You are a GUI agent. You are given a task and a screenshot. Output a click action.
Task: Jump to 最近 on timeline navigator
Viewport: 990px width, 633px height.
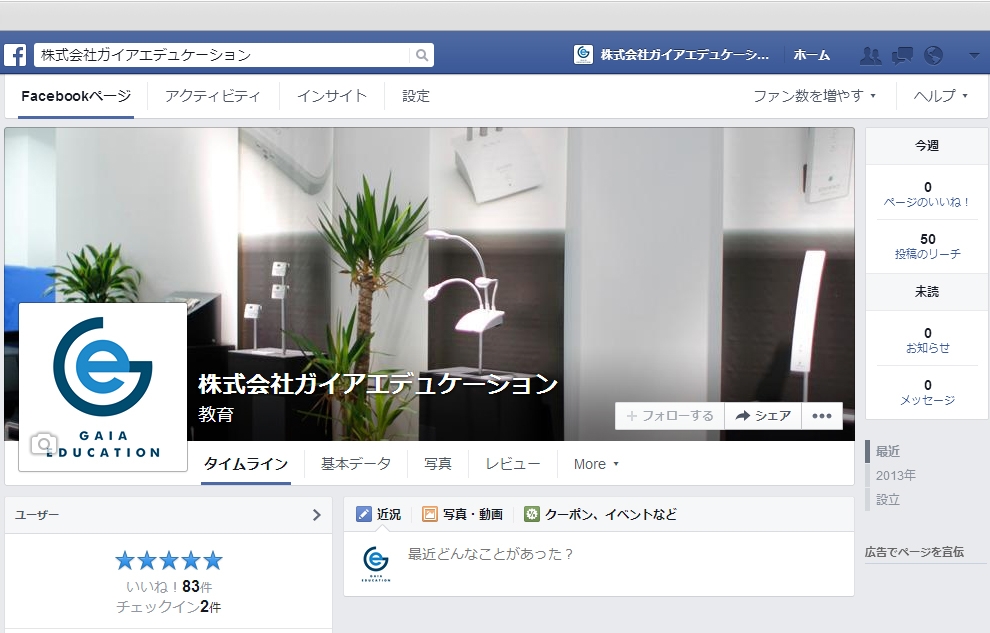click(x=888, y=451)
